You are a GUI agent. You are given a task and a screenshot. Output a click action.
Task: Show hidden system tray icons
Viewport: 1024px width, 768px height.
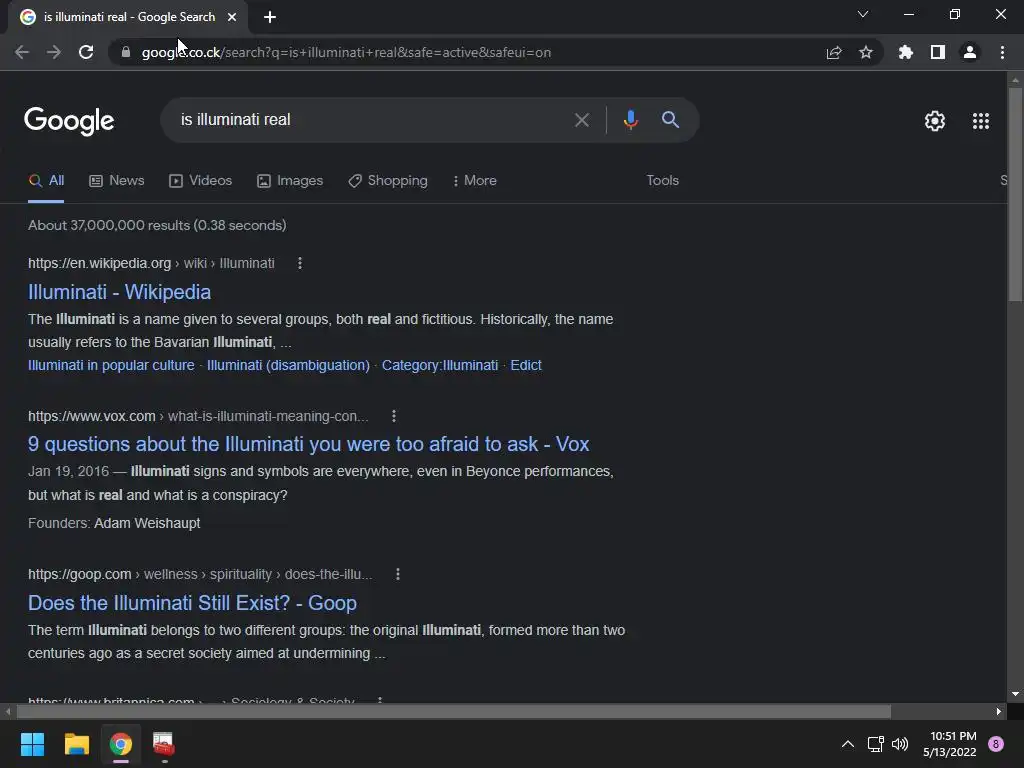[848, 744]
